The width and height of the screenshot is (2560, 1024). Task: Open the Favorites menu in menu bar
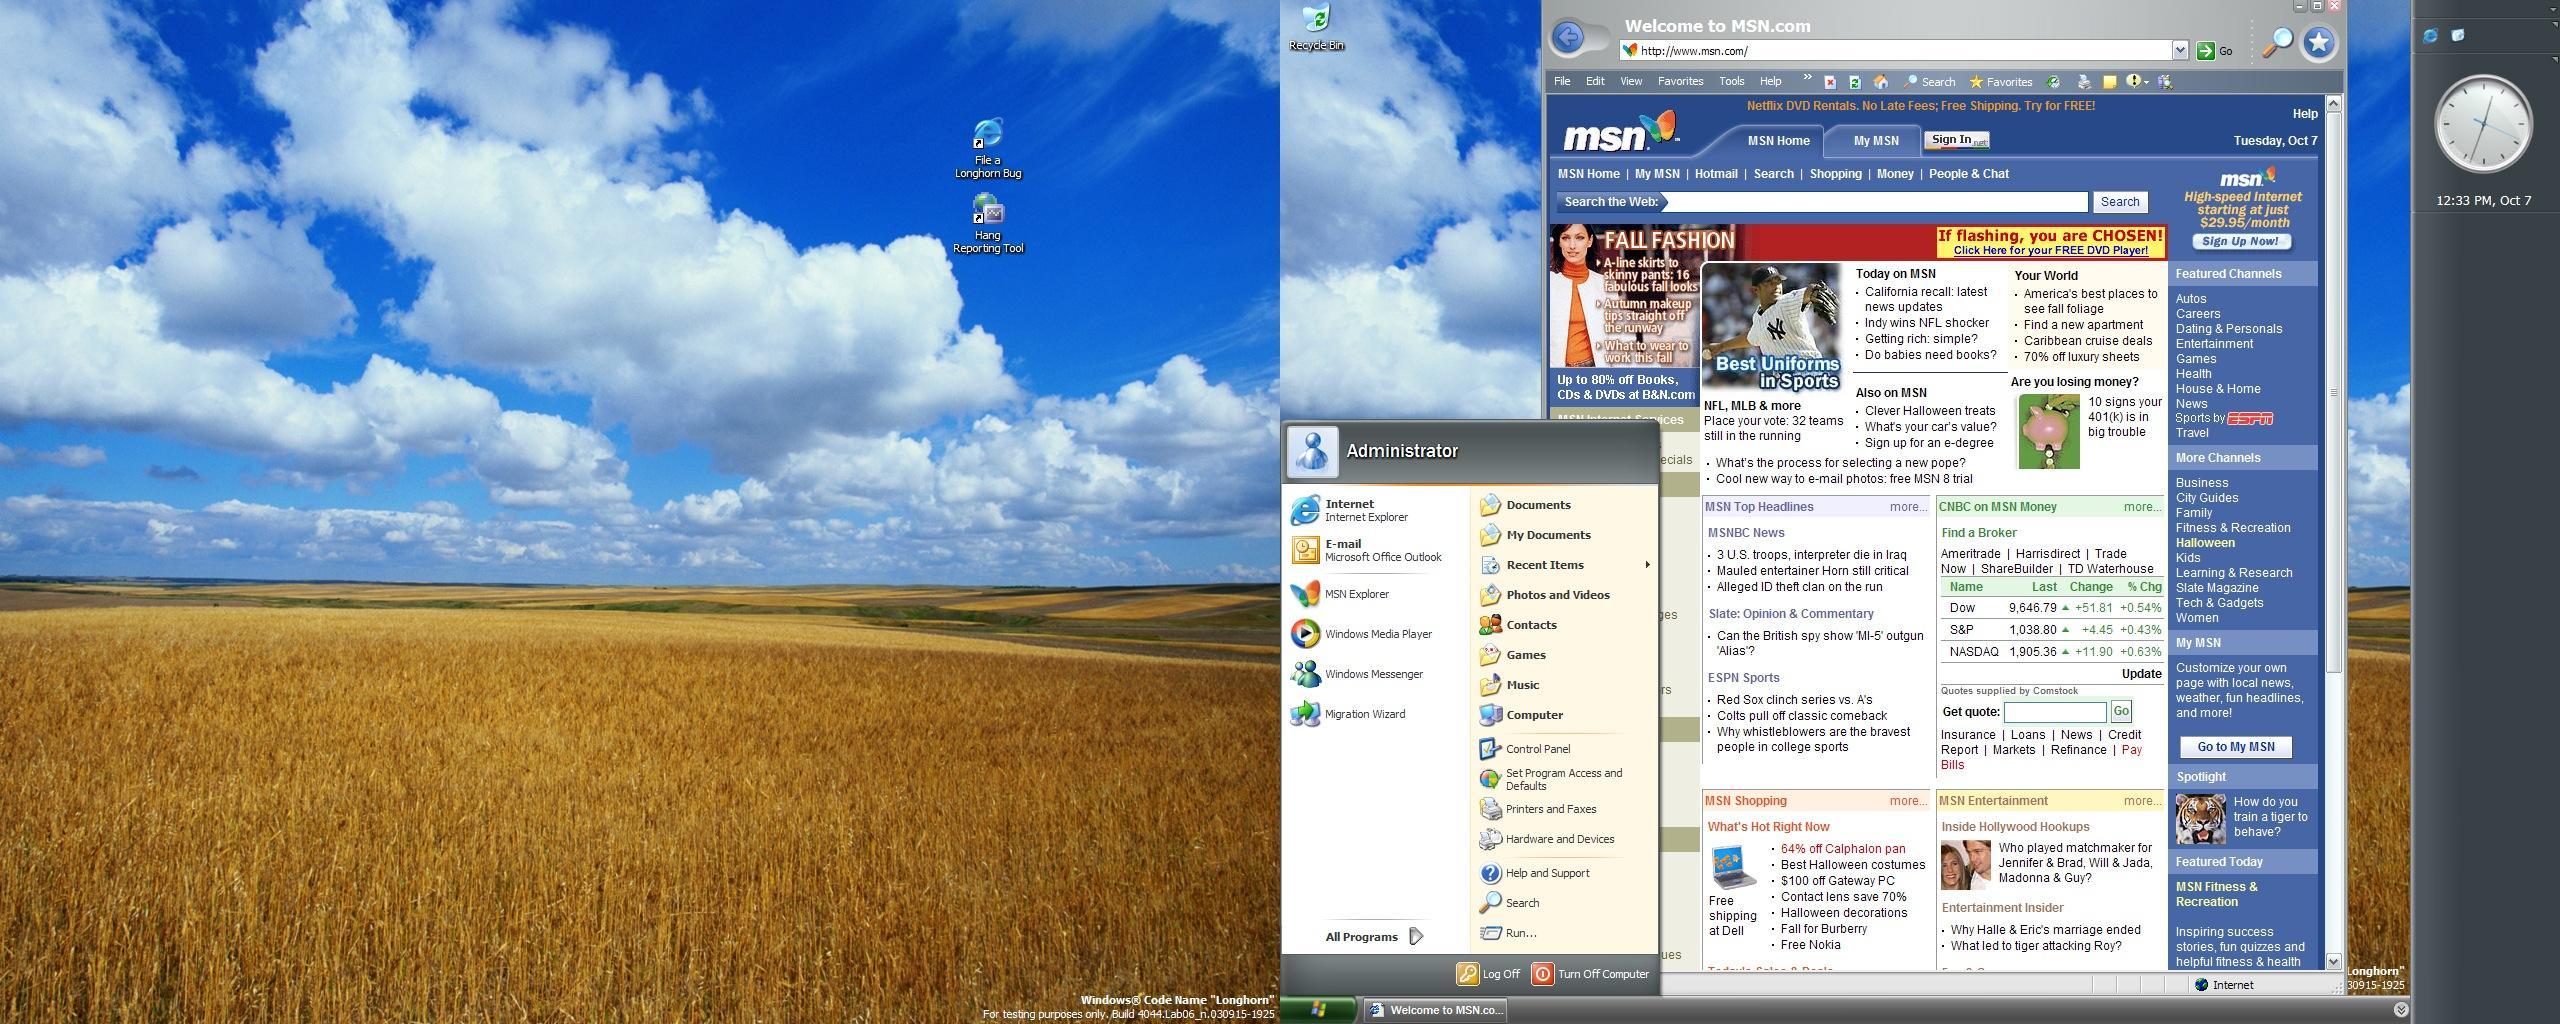pyautogui.click(x=1680, y=82)
